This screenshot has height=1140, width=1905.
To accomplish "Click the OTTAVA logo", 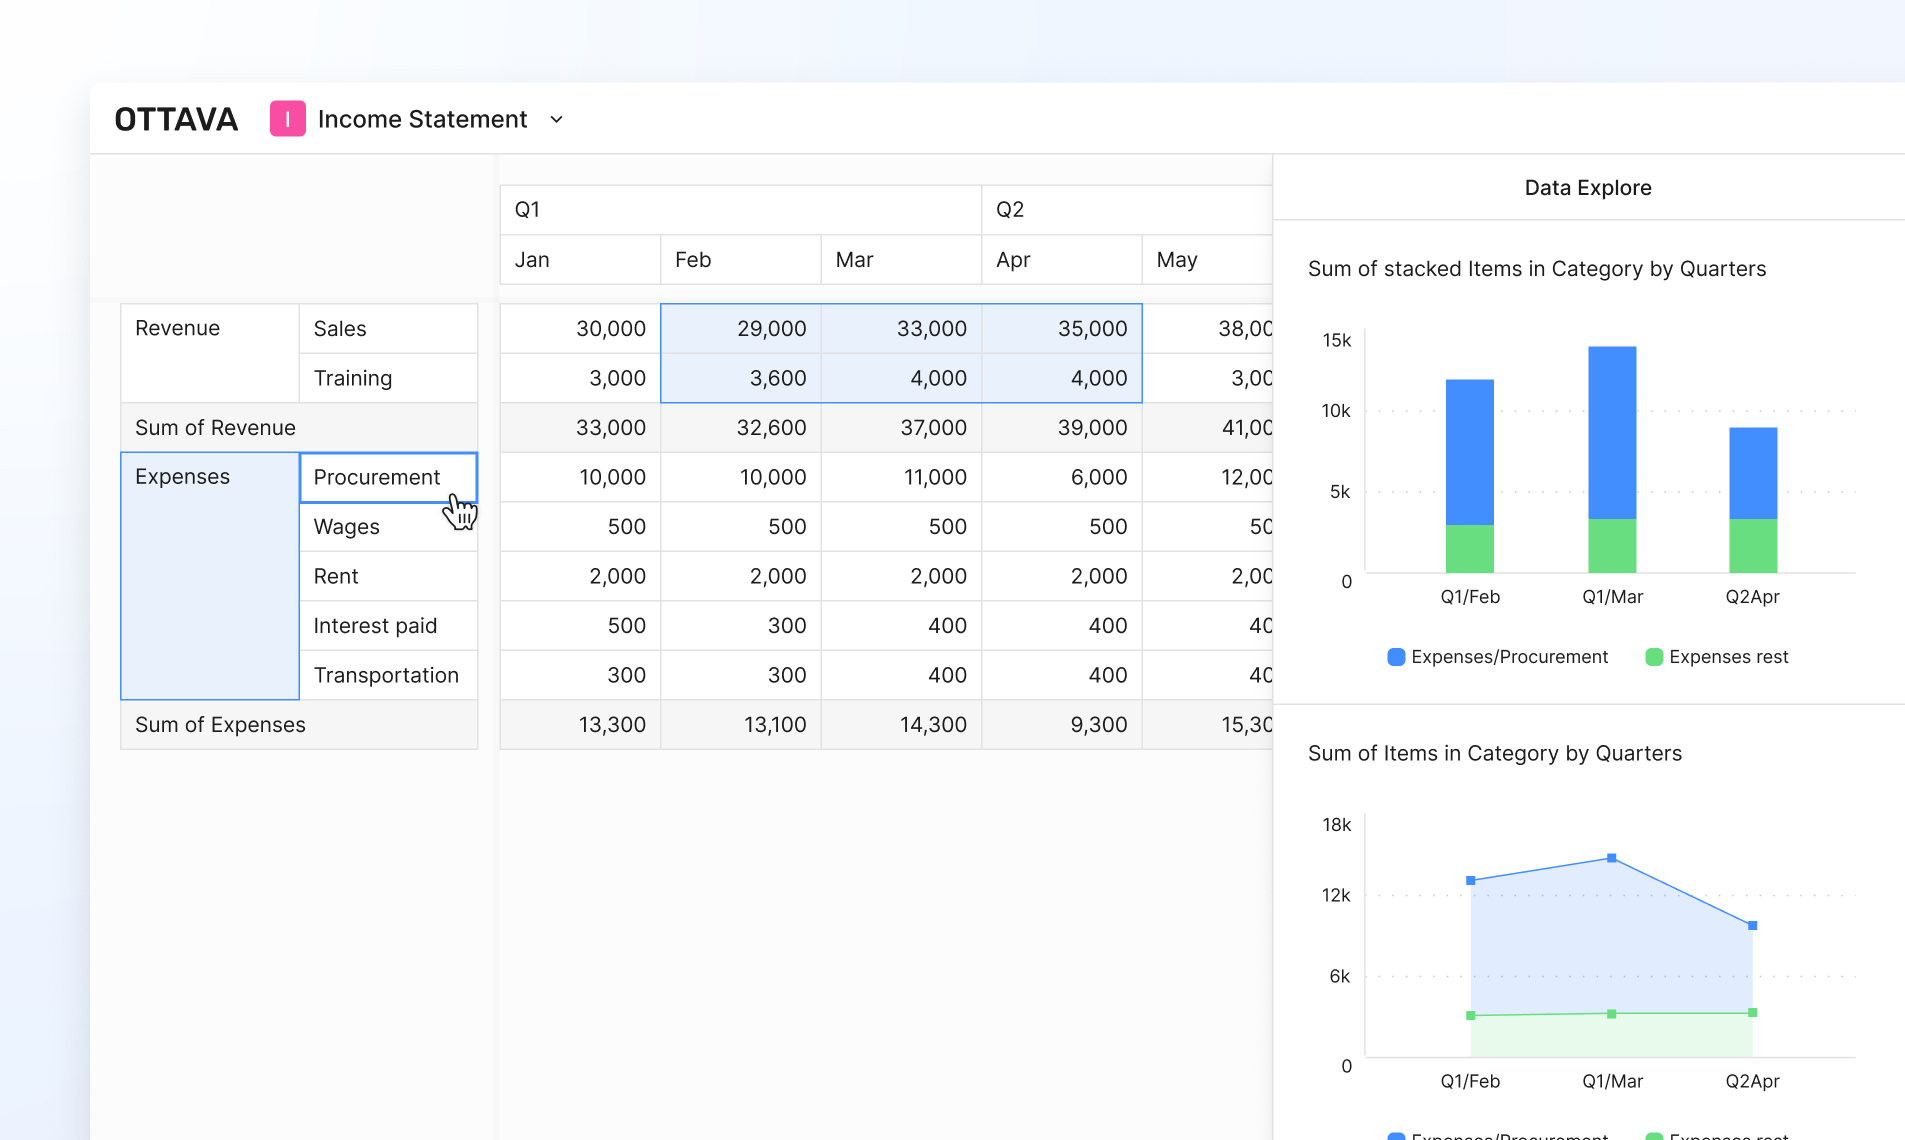I will click(176, 120).
